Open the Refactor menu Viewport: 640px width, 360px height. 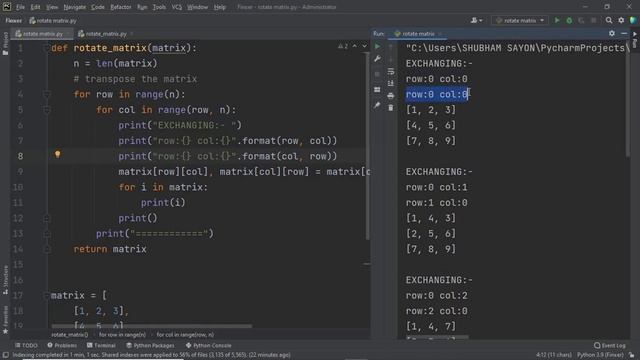click(x=121, y=7)
